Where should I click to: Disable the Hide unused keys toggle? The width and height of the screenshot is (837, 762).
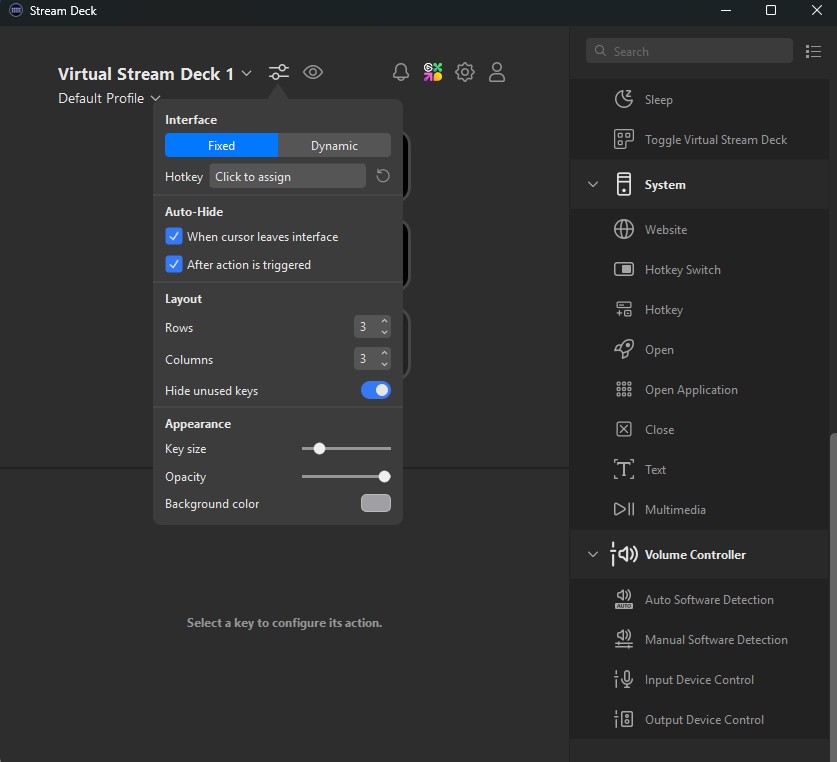click(376, 390)
